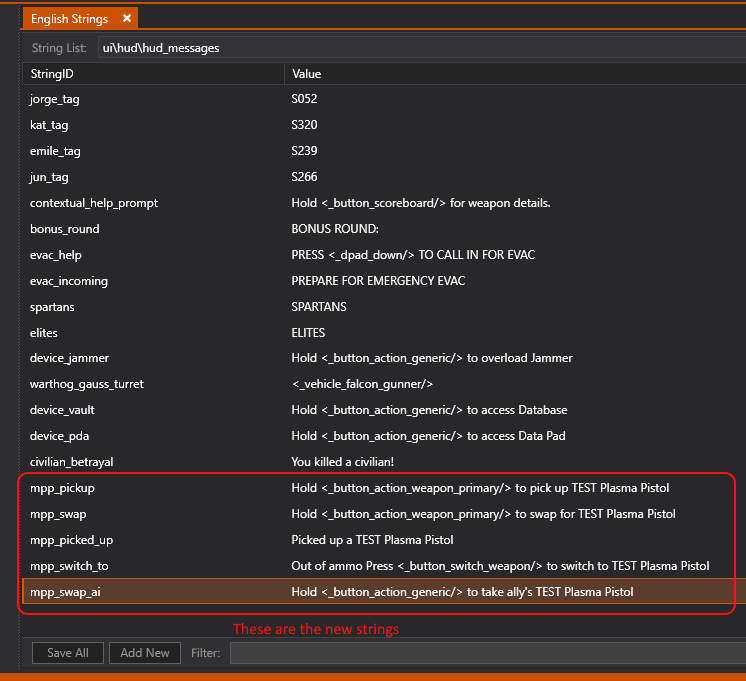Click the 'to overload Jammer' value
Viewport: 746px width, 681px height.
[432, 358]
